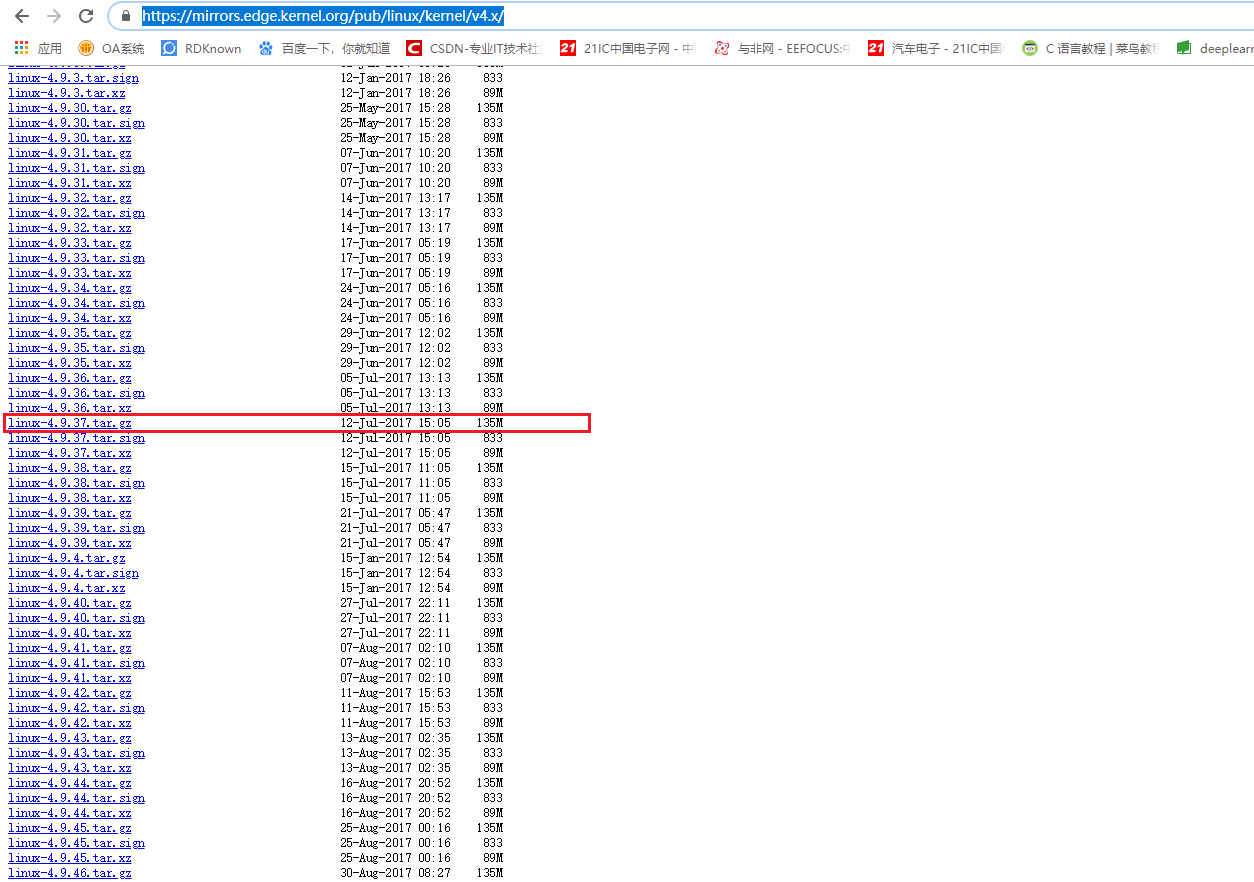Open the linux-4.9.32.tar.gz link
This screenshot has width=1254, height=882.
(x=69, y=198)
